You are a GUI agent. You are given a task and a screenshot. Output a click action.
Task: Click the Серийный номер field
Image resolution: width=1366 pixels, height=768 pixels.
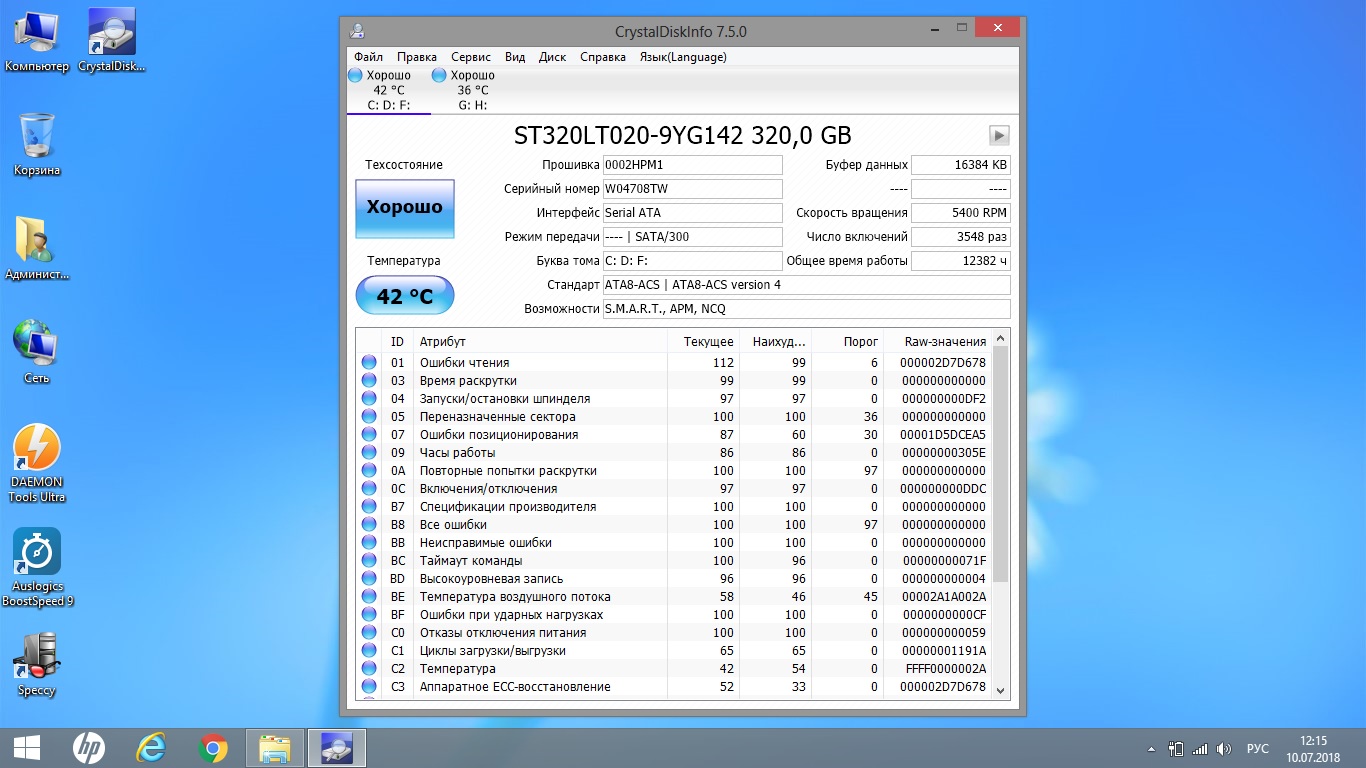click(x=692, y=189)
